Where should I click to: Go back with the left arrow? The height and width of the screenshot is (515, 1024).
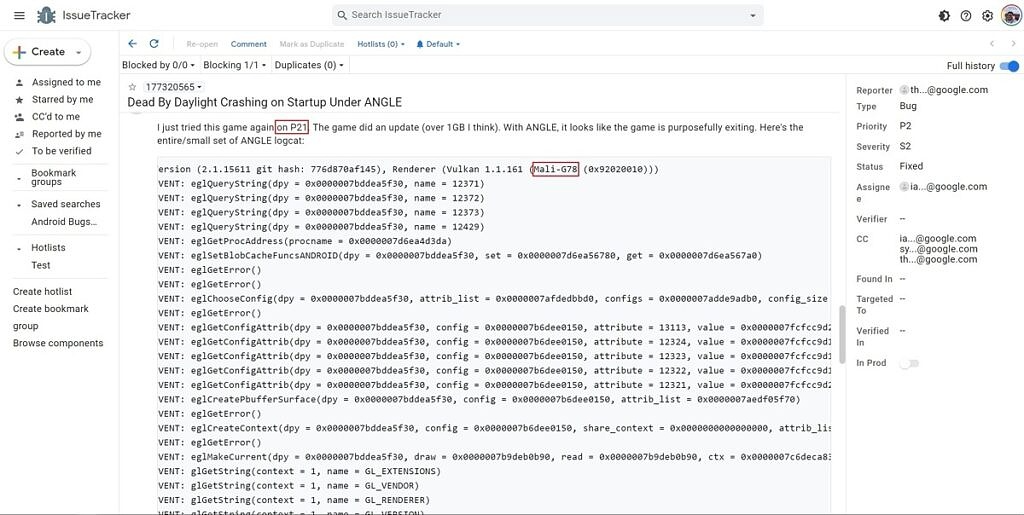133,44
